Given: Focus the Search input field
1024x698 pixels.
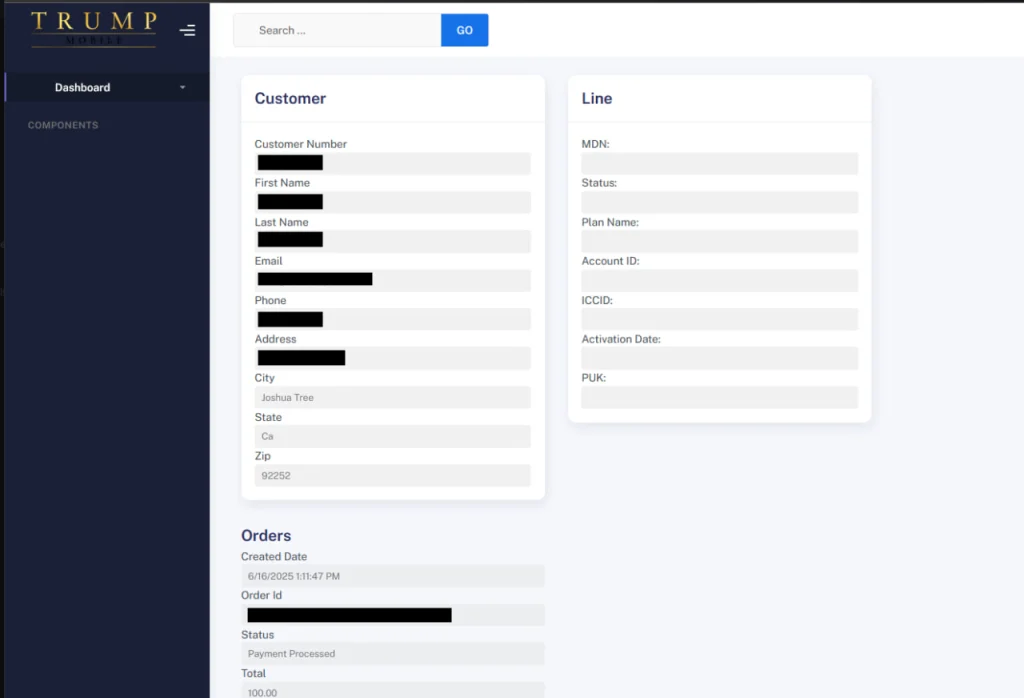Looking at the screenshot, I should tap(337, 30).
